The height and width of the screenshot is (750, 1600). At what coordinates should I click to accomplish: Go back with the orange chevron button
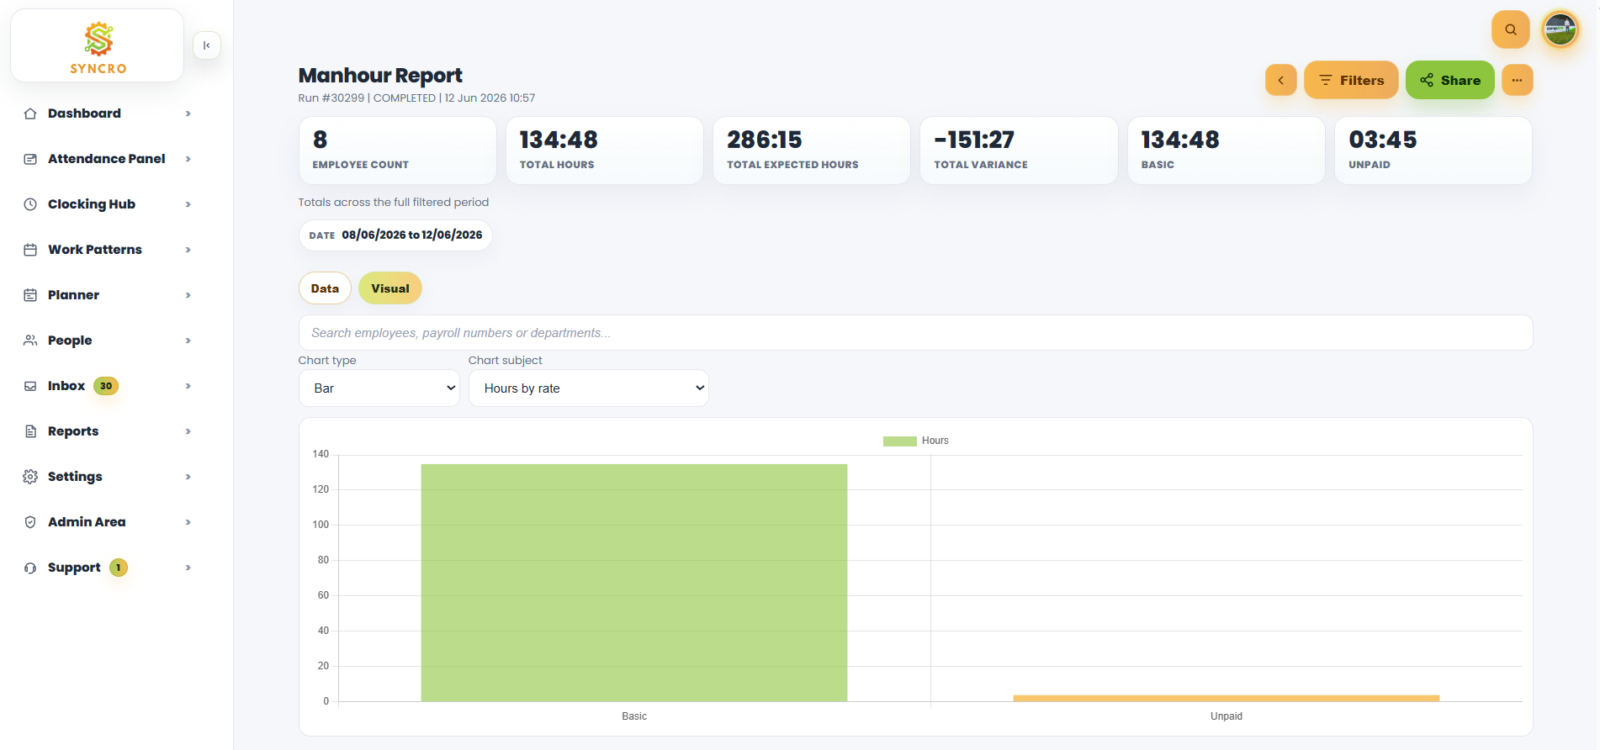tap(1281, 80)
